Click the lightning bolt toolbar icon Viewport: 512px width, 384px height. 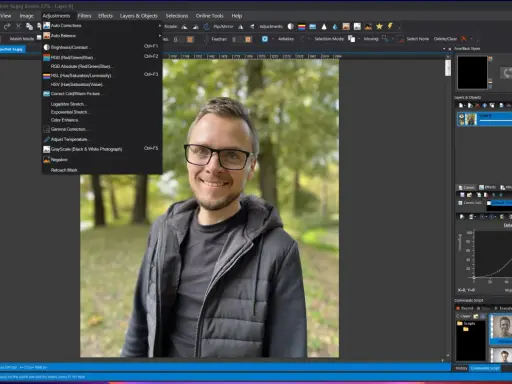pyautogui.click(x=390, y=26)
